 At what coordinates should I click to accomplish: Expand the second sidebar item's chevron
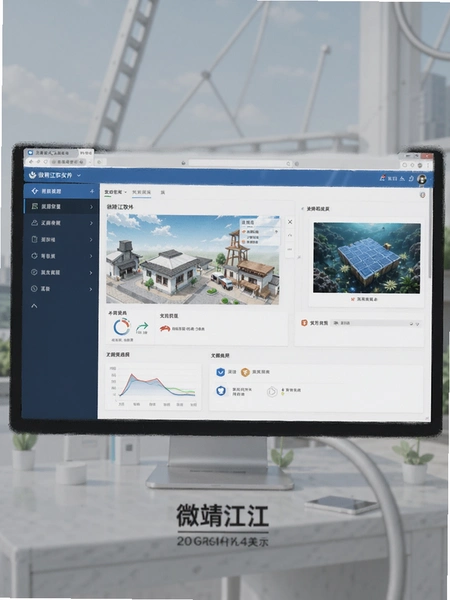pos(91,207)
